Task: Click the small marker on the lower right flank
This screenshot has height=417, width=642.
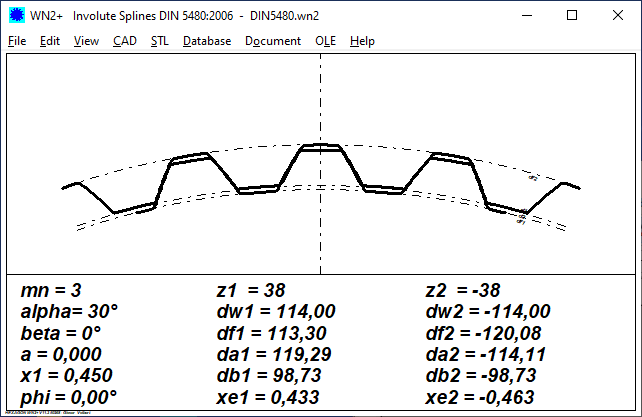Action: 521,215
